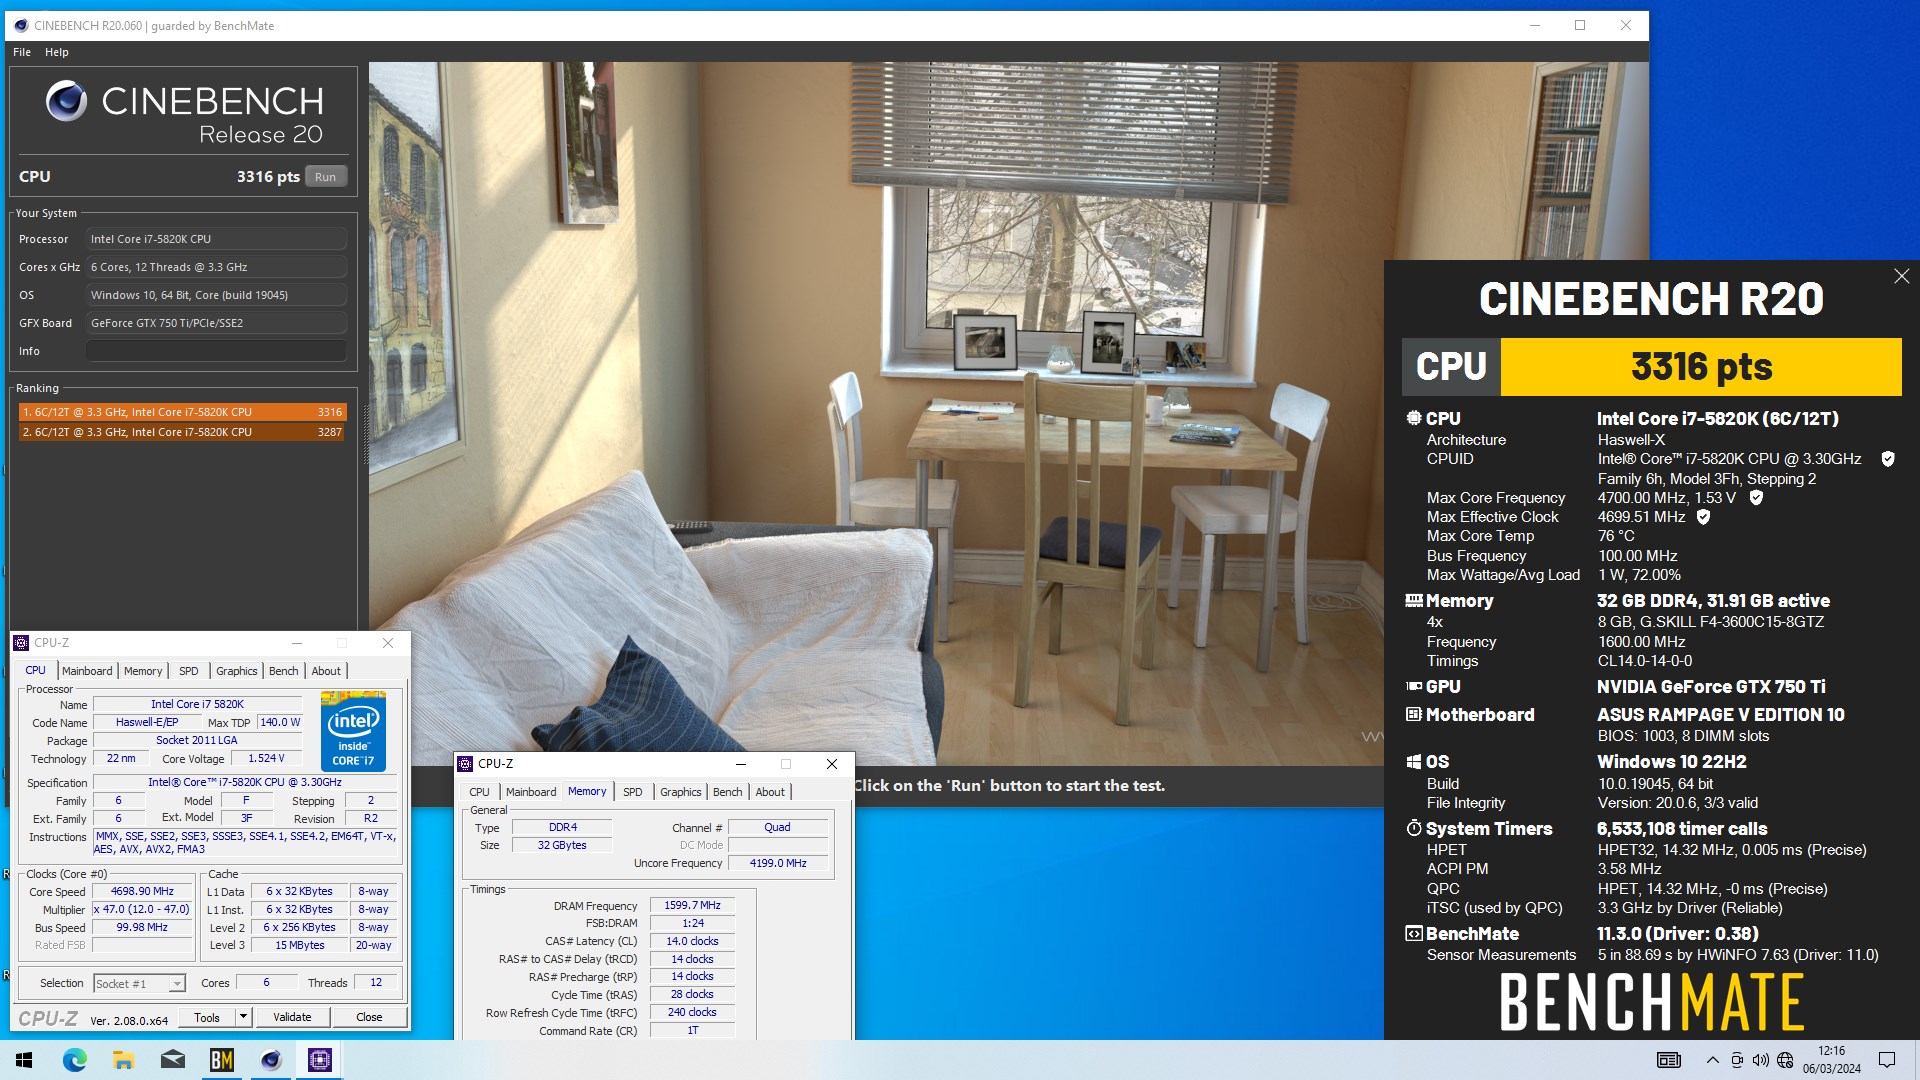Click the CPU-Z title bar icon of the Memory window
This screenshot has height=1080, width=1920.
tap(465, 764)
